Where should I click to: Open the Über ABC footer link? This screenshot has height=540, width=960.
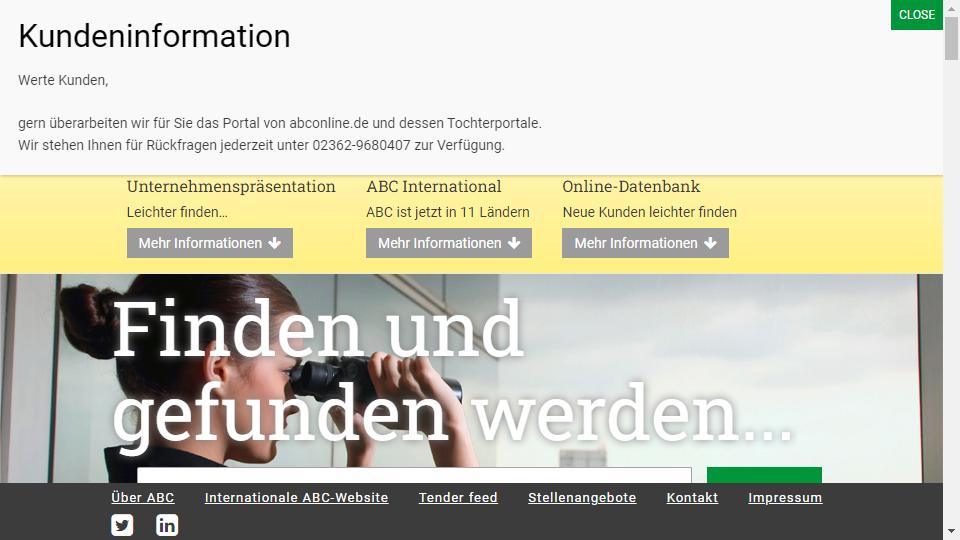pyautogui.click(x=143, y=498)
